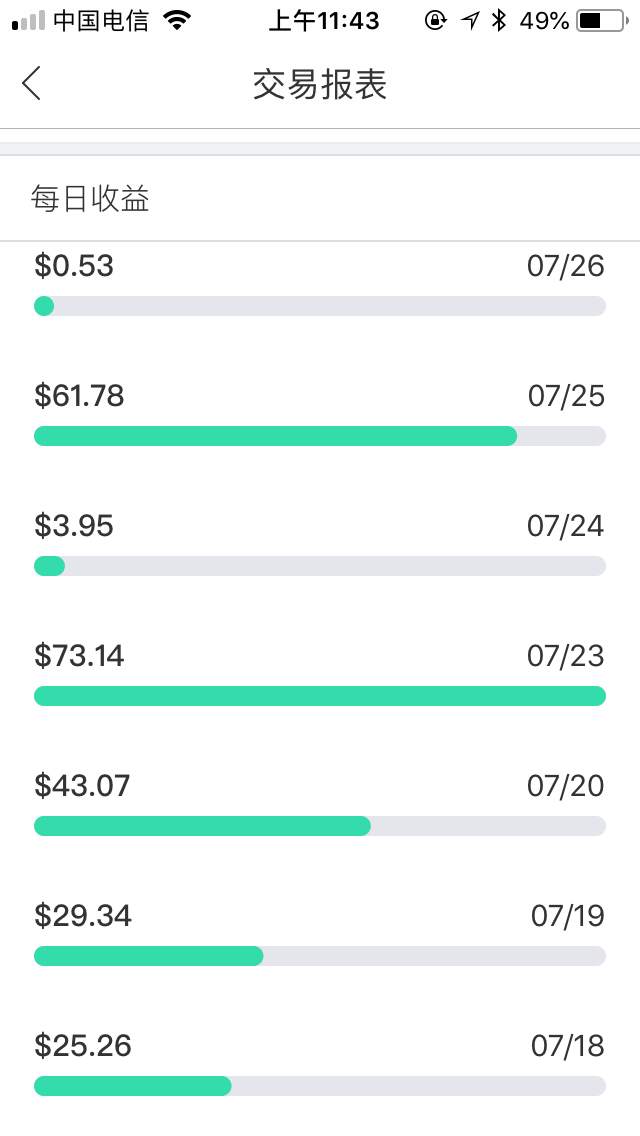Click the $0.53 progress bar dot
The width and height of the screenshot is (640, 1136).
click(44, 306)
